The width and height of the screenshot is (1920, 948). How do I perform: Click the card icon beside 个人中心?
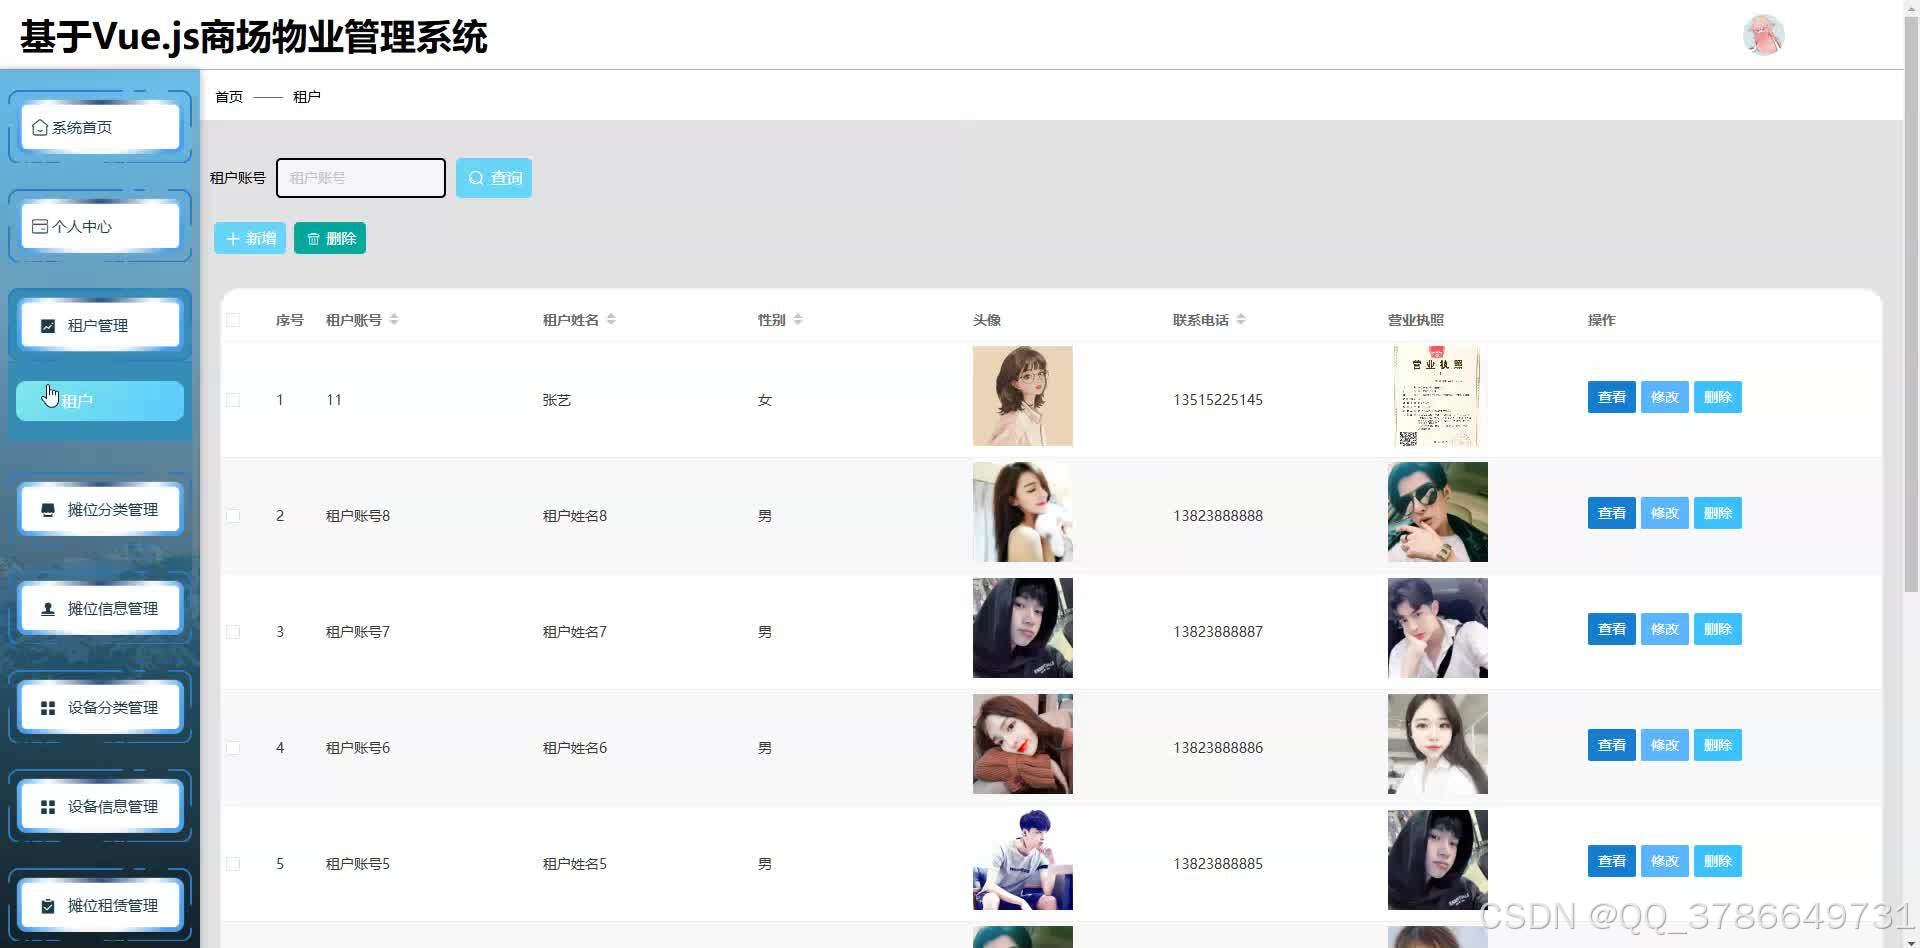(x=40, y=227)
